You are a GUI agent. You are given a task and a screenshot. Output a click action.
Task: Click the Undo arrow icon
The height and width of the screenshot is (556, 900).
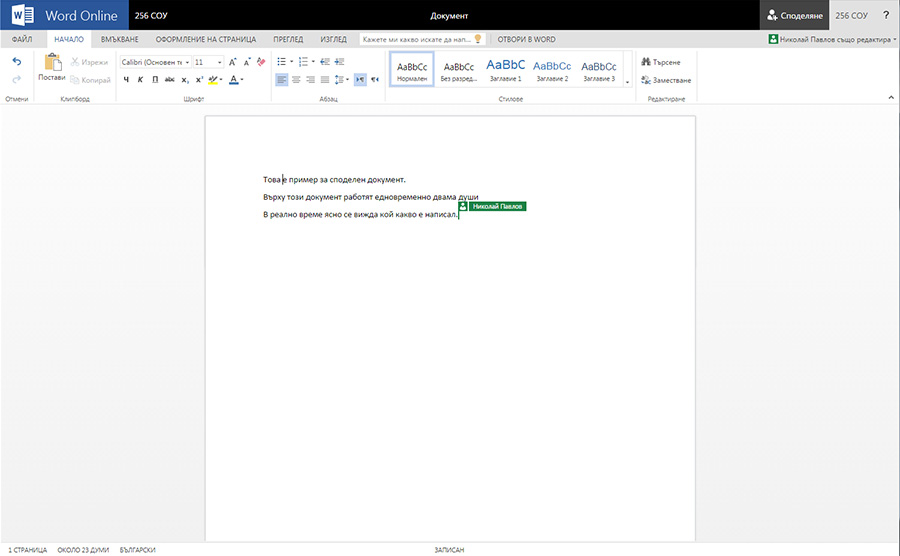(17, 61)
